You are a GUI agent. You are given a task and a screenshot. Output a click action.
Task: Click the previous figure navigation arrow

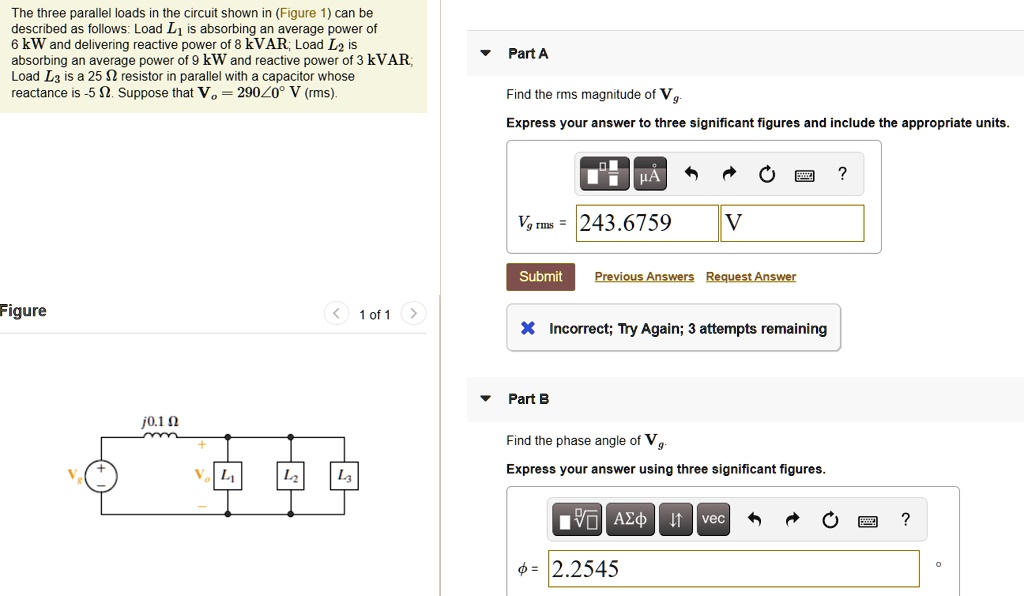click(336, 313)
